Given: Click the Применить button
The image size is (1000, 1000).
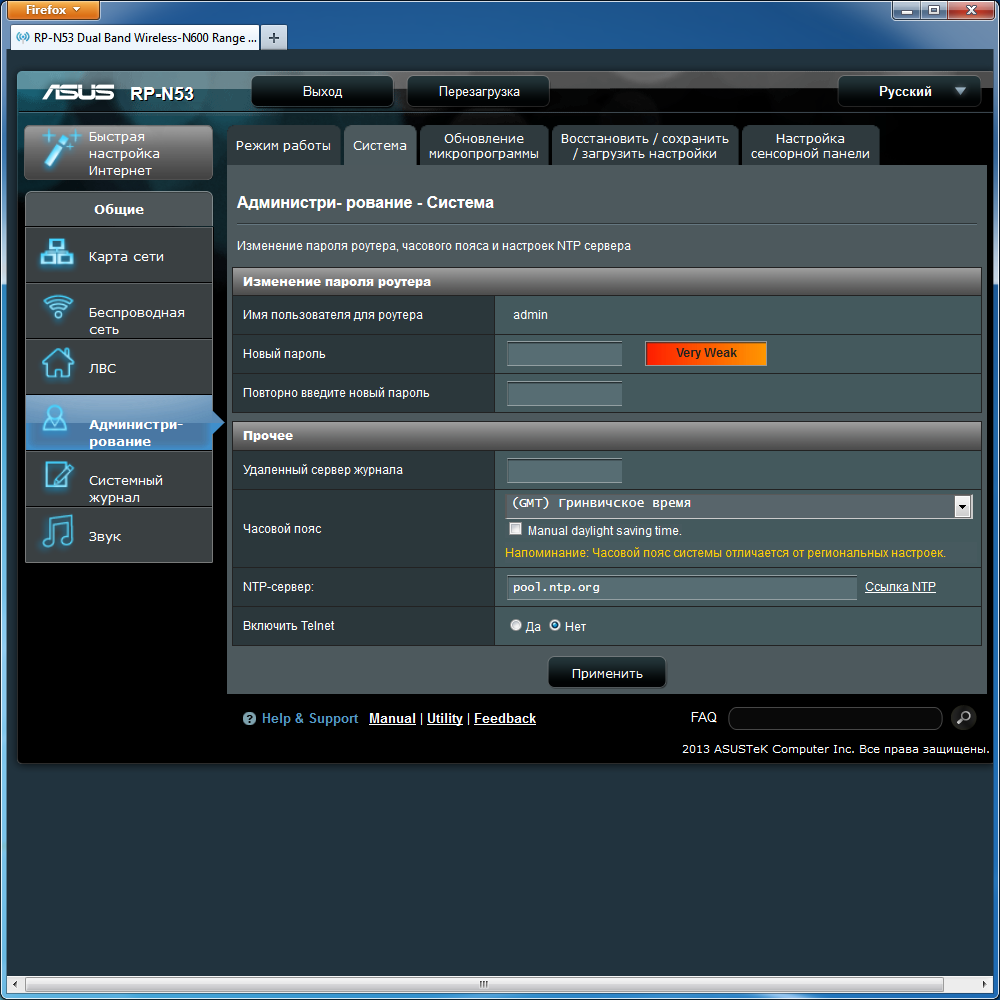Looking at the screenshot, I should tap(607, 673).
